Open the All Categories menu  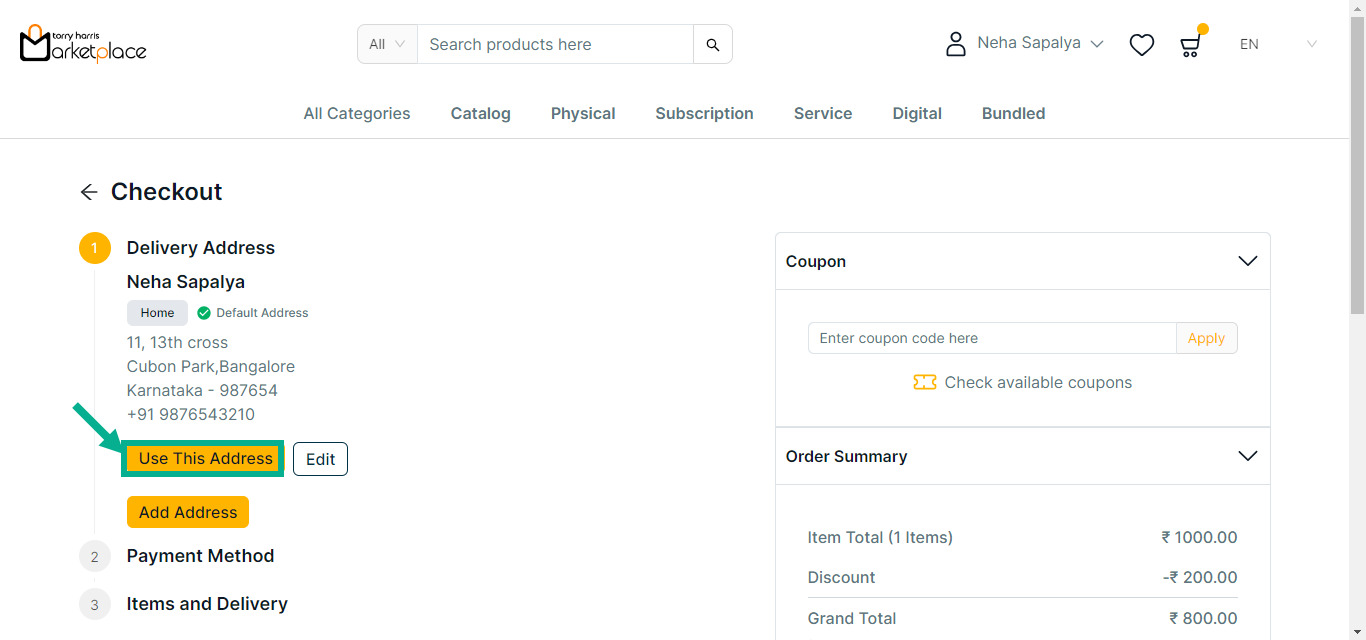pyautogui.click(x=357, y=113)
